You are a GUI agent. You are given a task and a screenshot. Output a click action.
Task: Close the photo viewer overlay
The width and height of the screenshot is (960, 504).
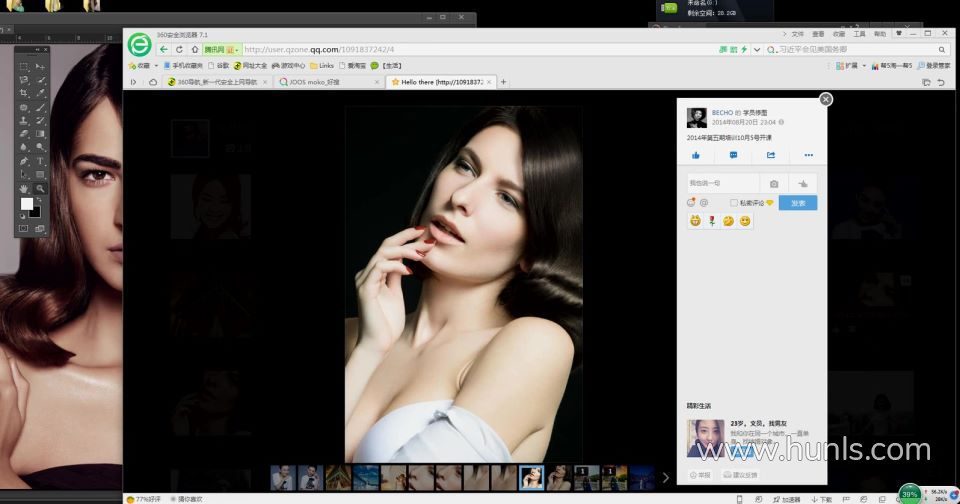click(x=826, y=99)
